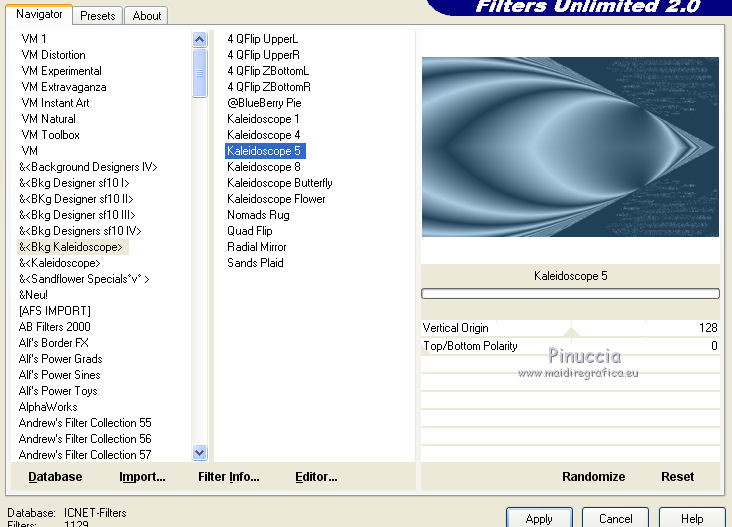
Task: Select the Navigator tab
Action: 39,14
